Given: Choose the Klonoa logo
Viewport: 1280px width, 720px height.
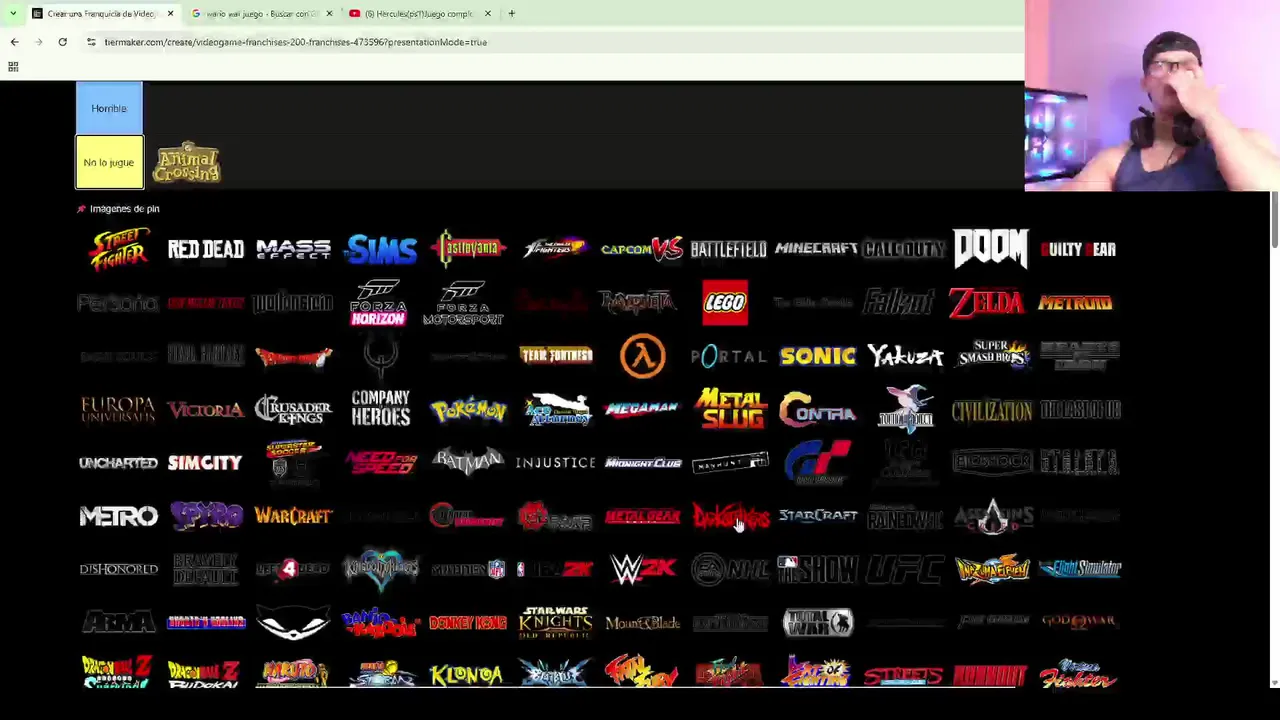Looking at the screenshot, I should [x=466, y=675].
